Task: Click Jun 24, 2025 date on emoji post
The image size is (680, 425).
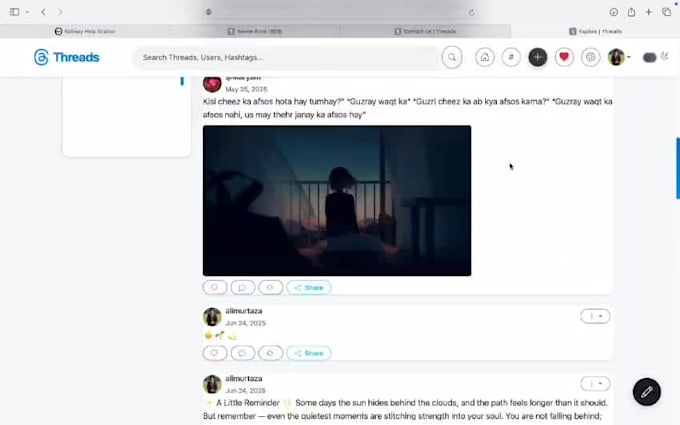Action: 245,323
